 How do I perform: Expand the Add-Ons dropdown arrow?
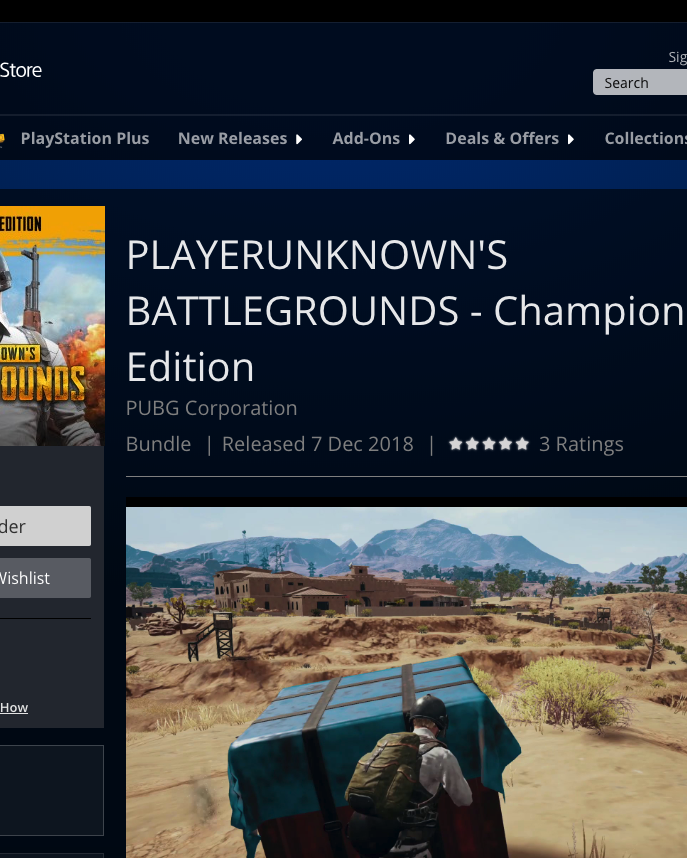coord(412,139)
